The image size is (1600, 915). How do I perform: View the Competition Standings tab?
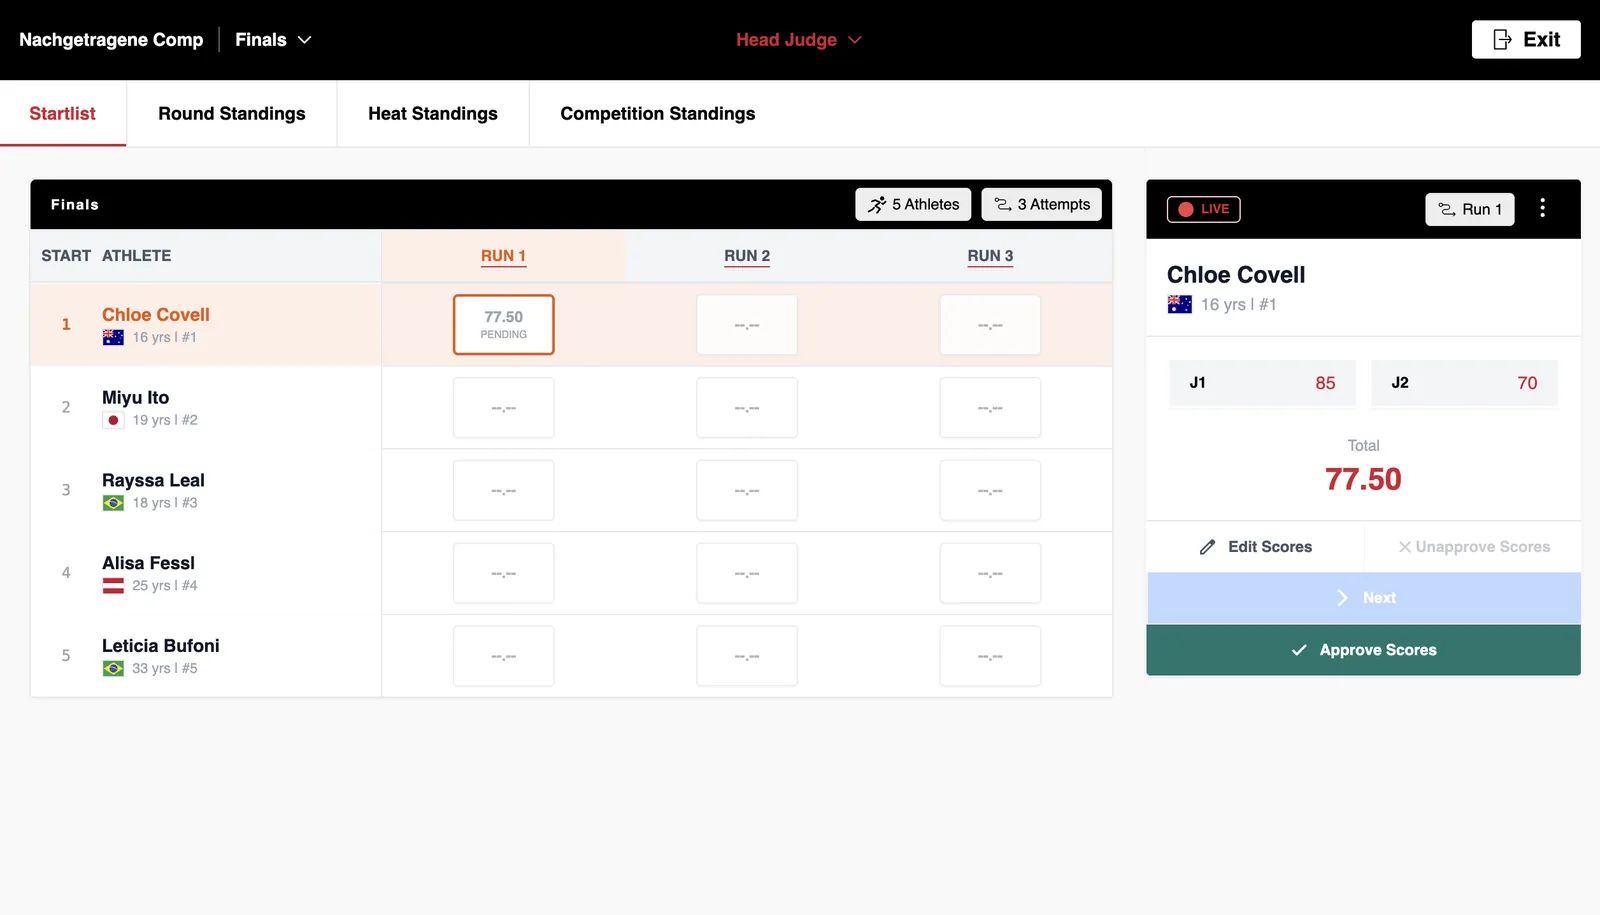click(658, 114)
